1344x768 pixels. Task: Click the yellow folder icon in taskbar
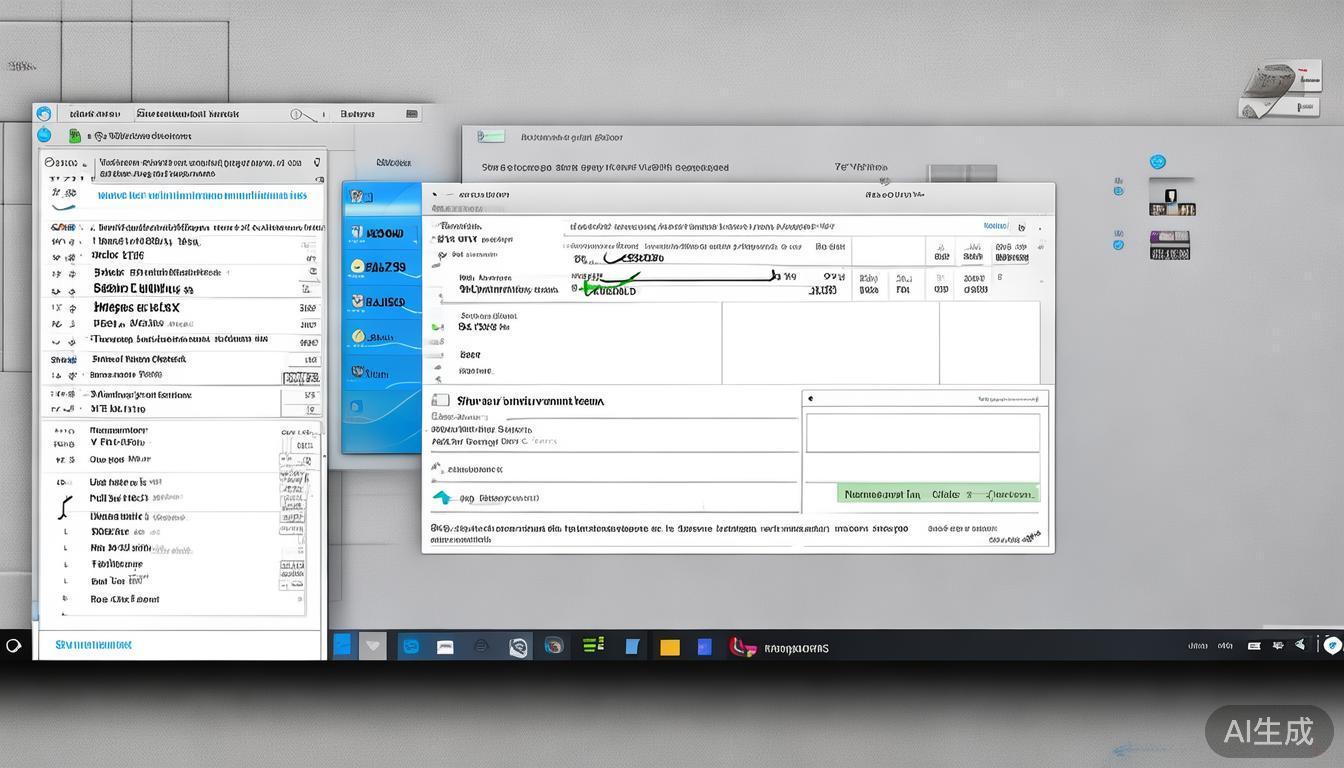coord(670,647)
